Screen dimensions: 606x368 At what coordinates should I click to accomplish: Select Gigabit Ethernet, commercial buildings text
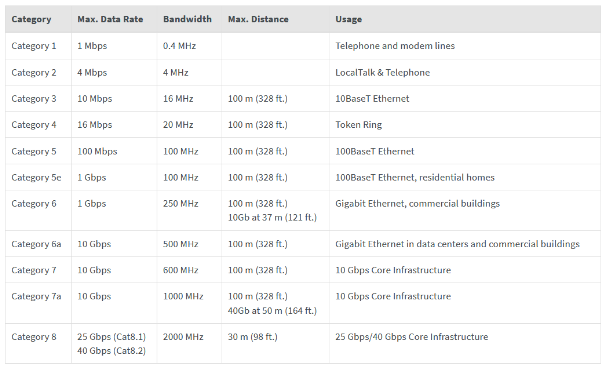pyautogui.click(x=417, y=204)
